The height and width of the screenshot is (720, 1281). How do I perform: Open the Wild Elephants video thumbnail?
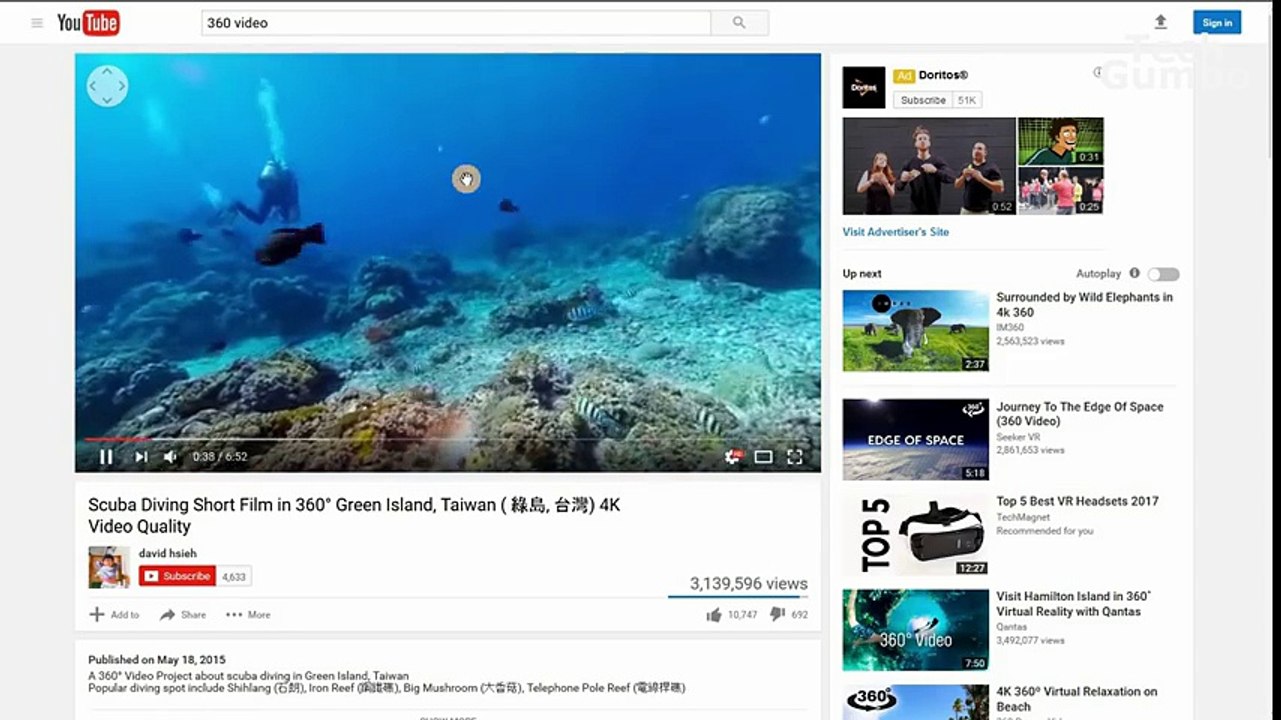(916, 331)
